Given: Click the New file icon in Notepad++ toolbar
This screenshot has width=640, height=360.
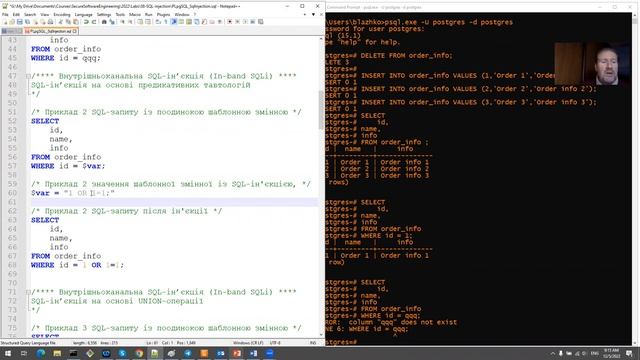Looking at the screenshot, I should click(x=5, y=22).
